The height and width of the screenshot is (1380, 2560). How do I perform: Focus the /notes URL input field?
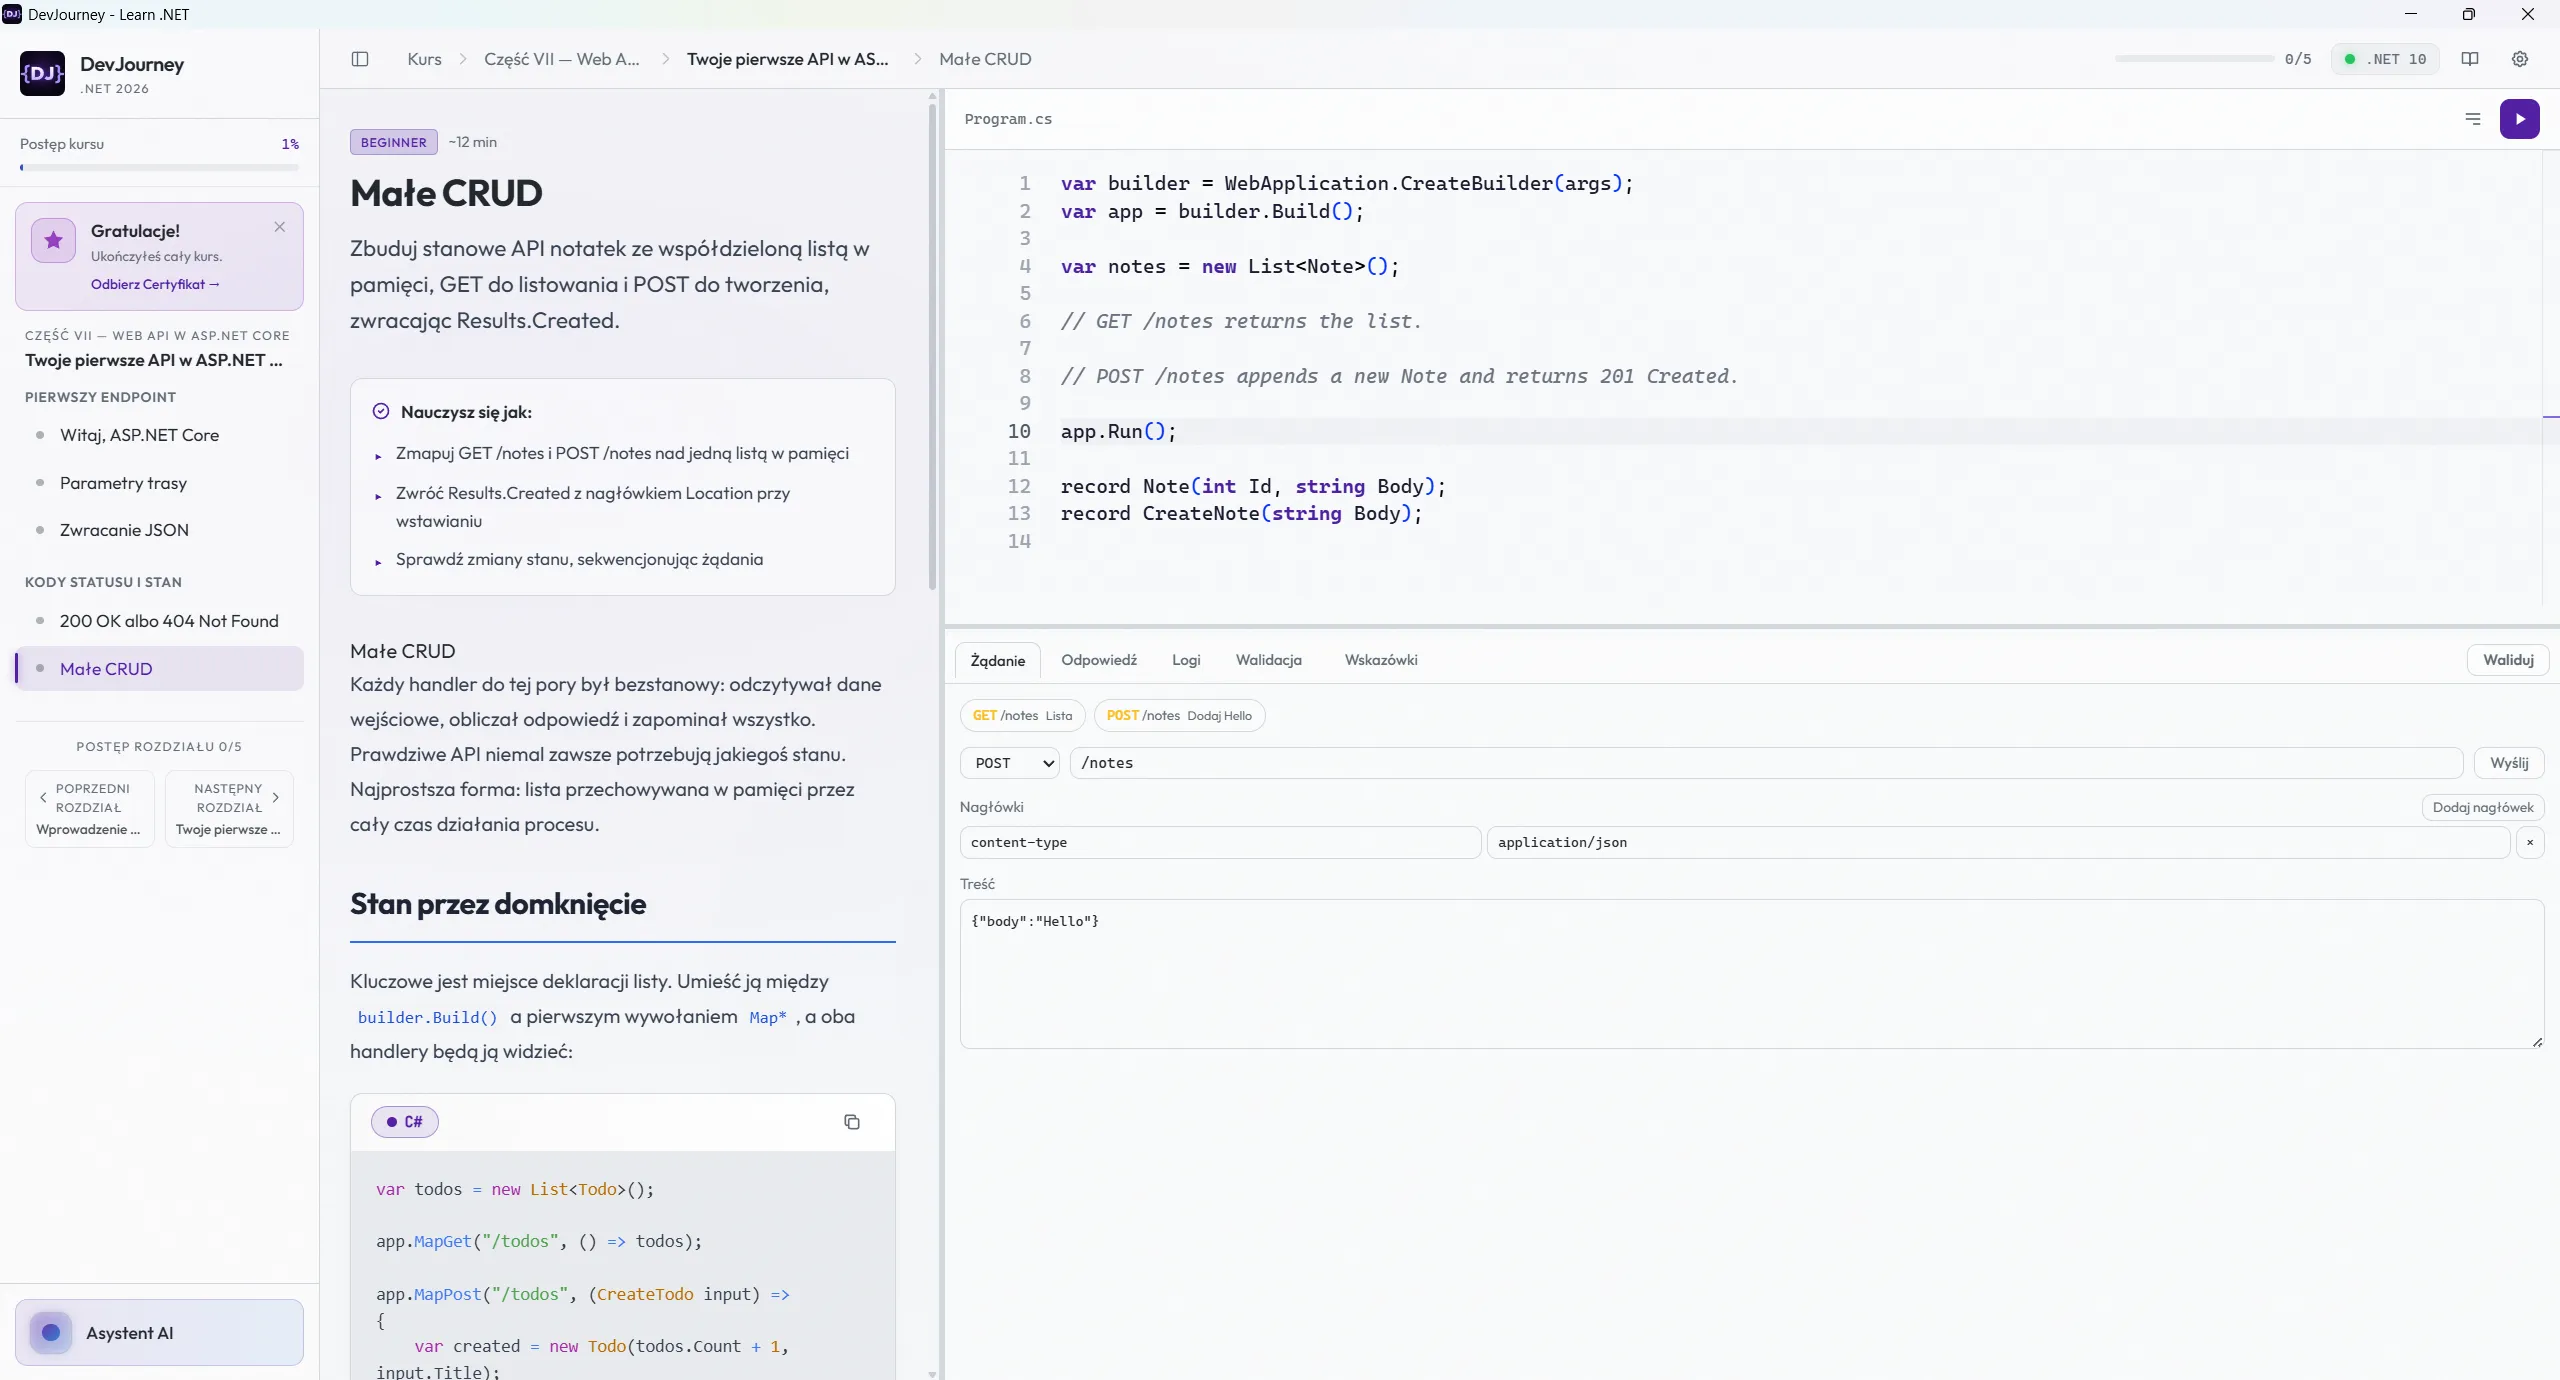(x=1766, y=763)
